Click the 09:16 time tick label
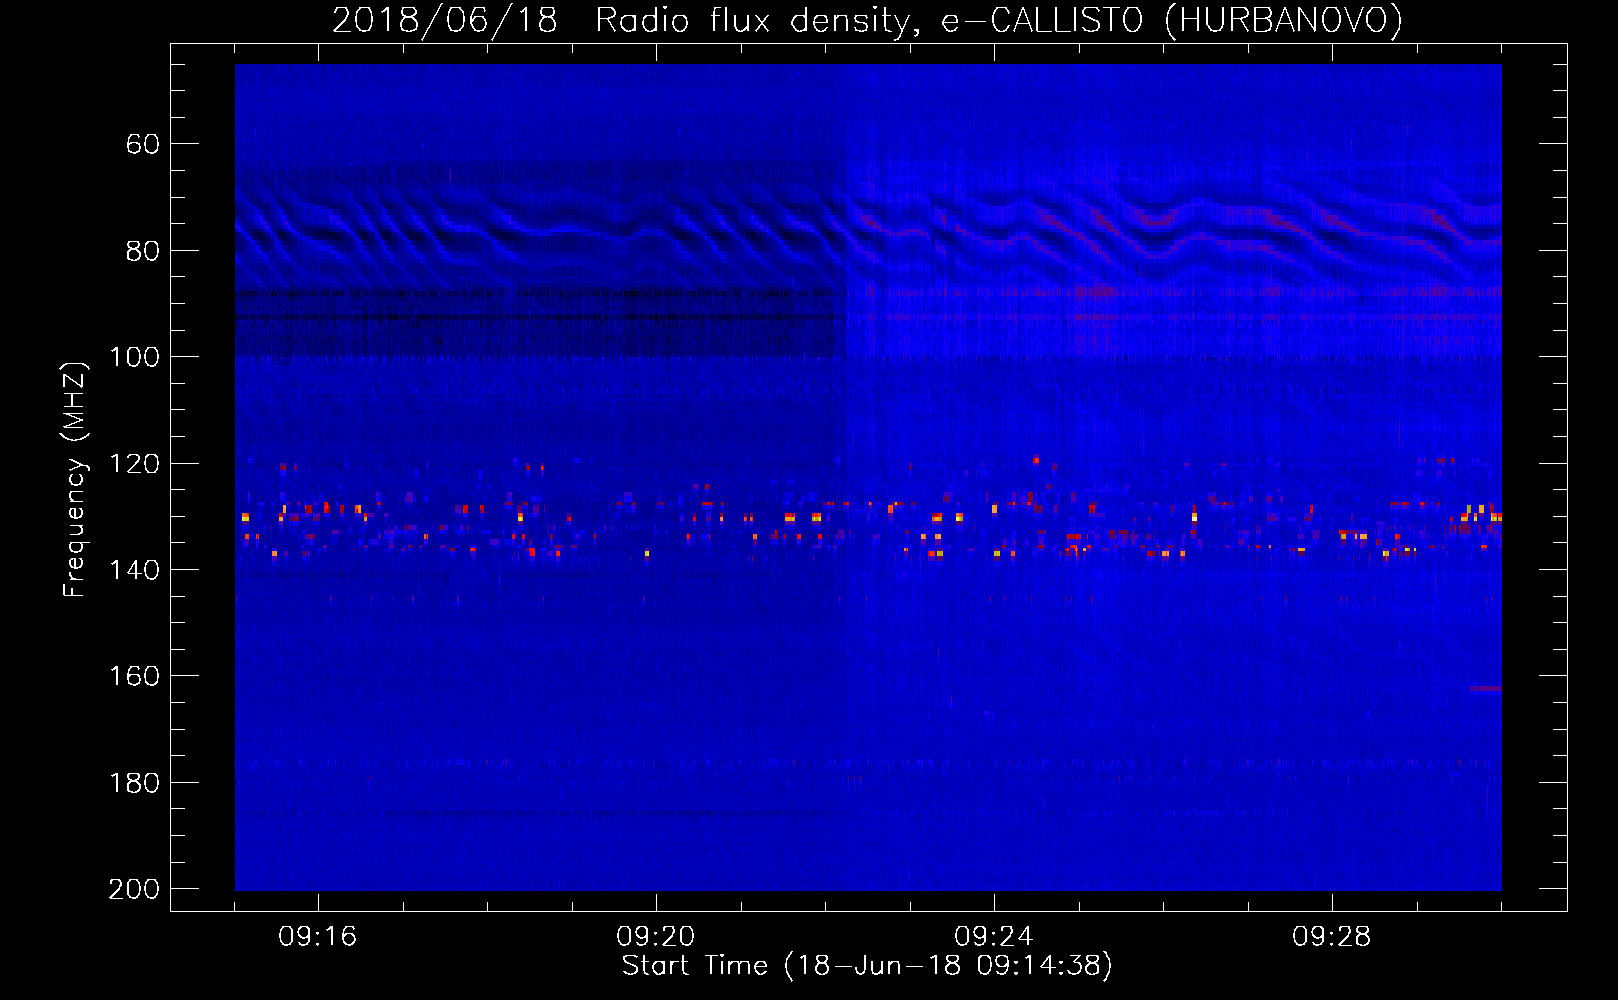The image size is (1618, 1000). click(x=318, y=937)
